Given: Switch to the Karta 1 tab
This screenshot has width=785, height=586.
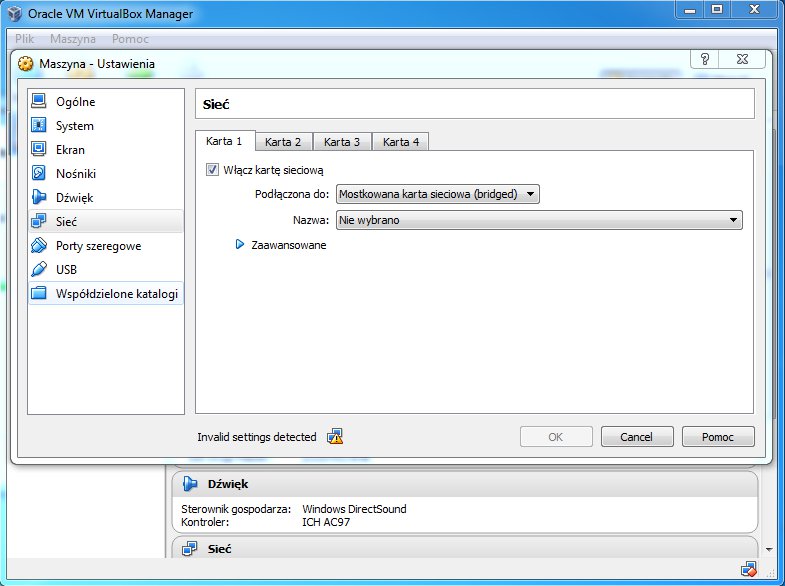Looking at the screenshot, I should [x=224, y=141].
